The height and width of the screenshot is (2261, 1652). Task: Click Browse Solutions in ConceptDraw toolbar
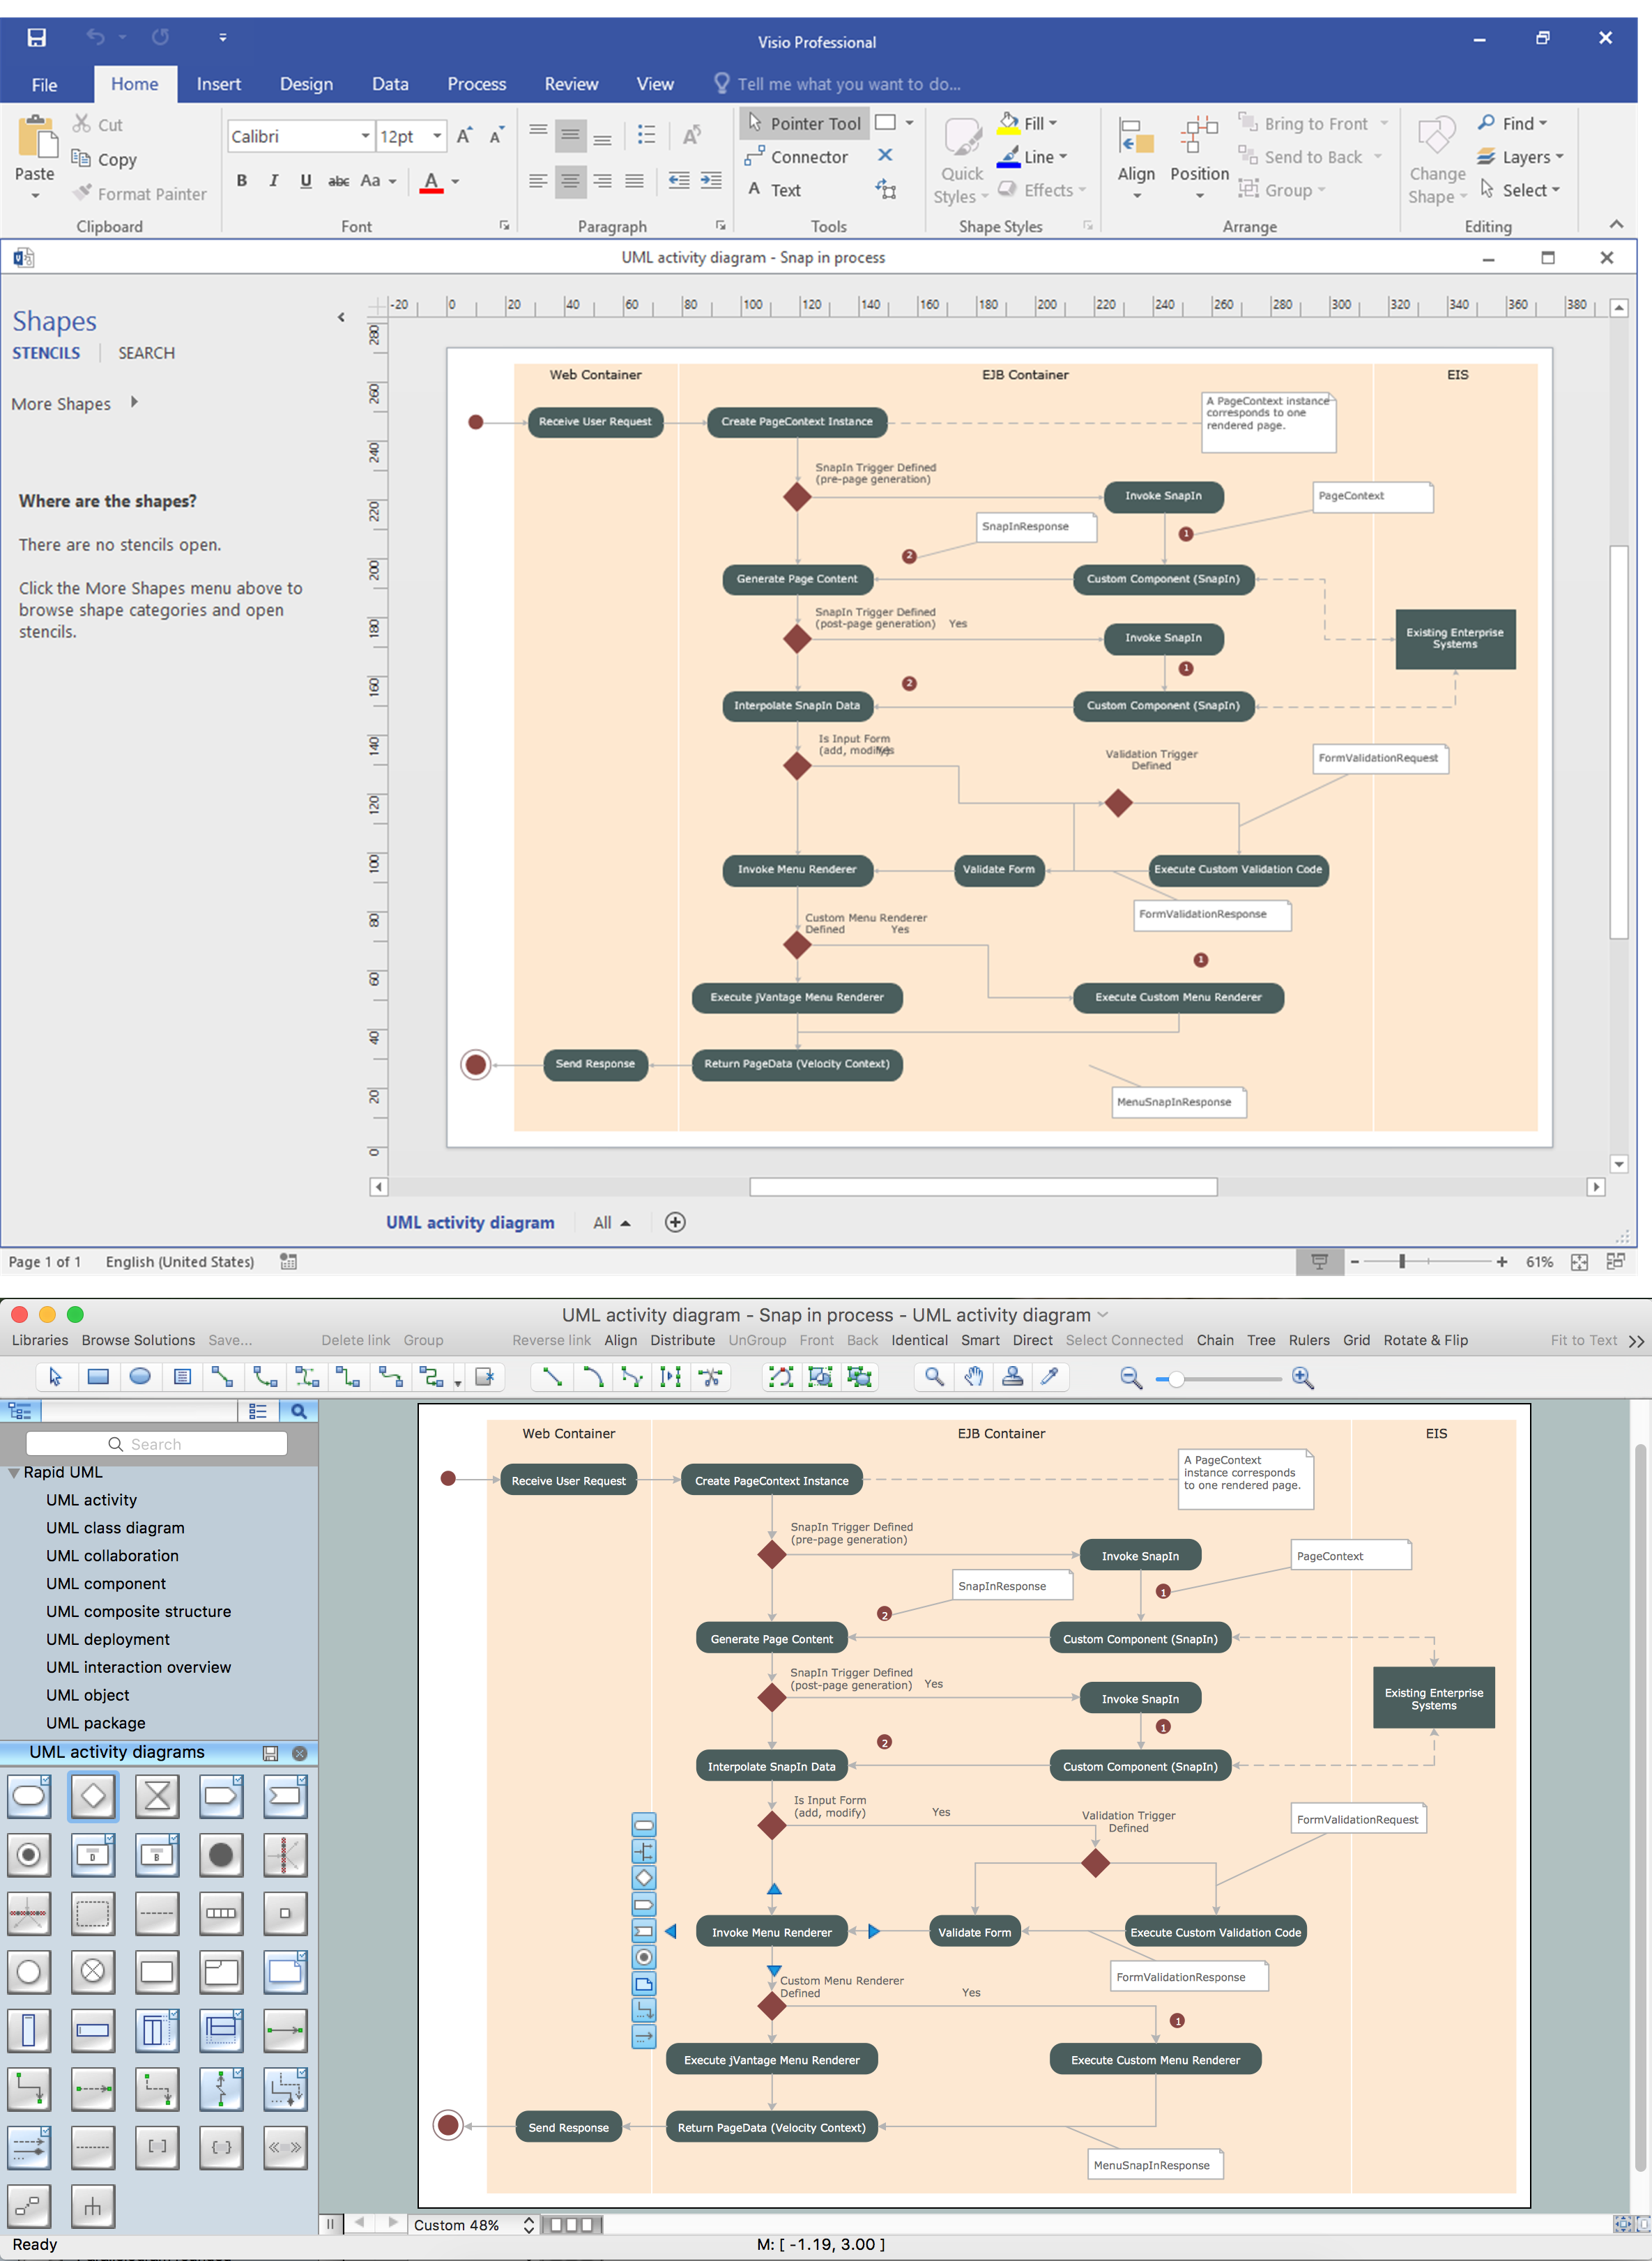pyautogui.click(x=138, y=1340)
